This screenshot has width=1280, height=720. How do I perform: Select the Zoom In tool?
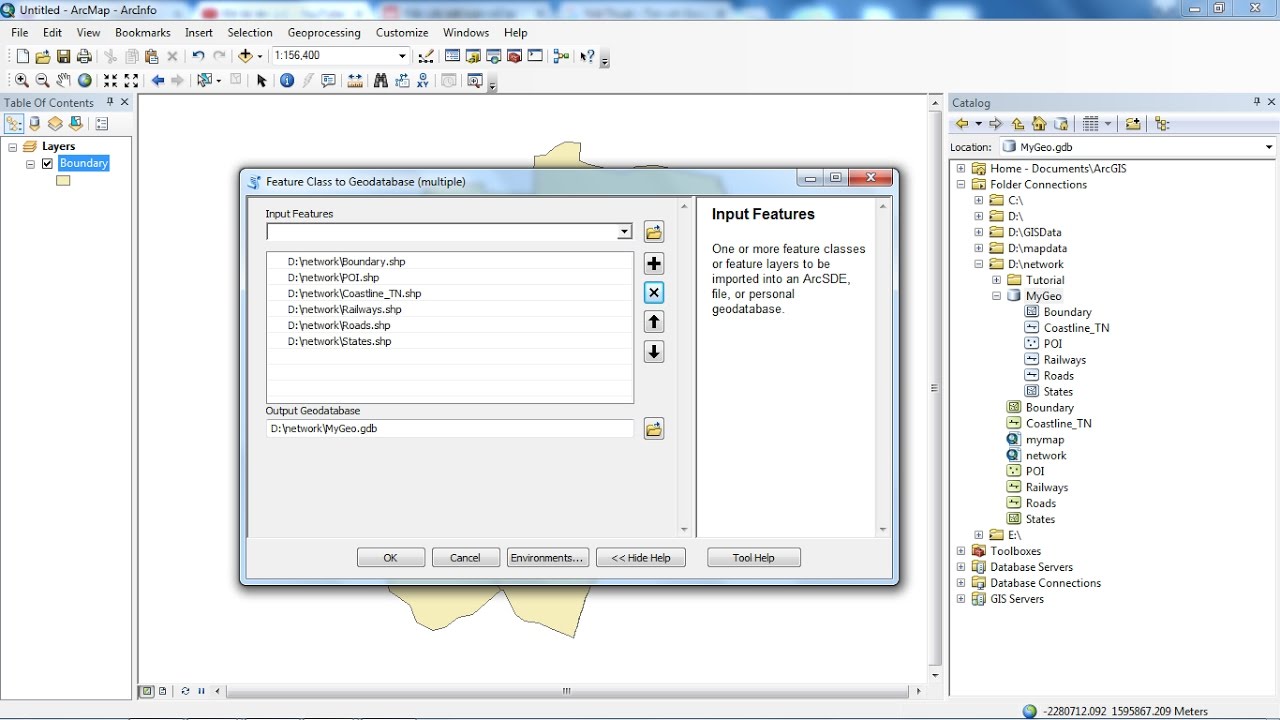coord(22,81)
